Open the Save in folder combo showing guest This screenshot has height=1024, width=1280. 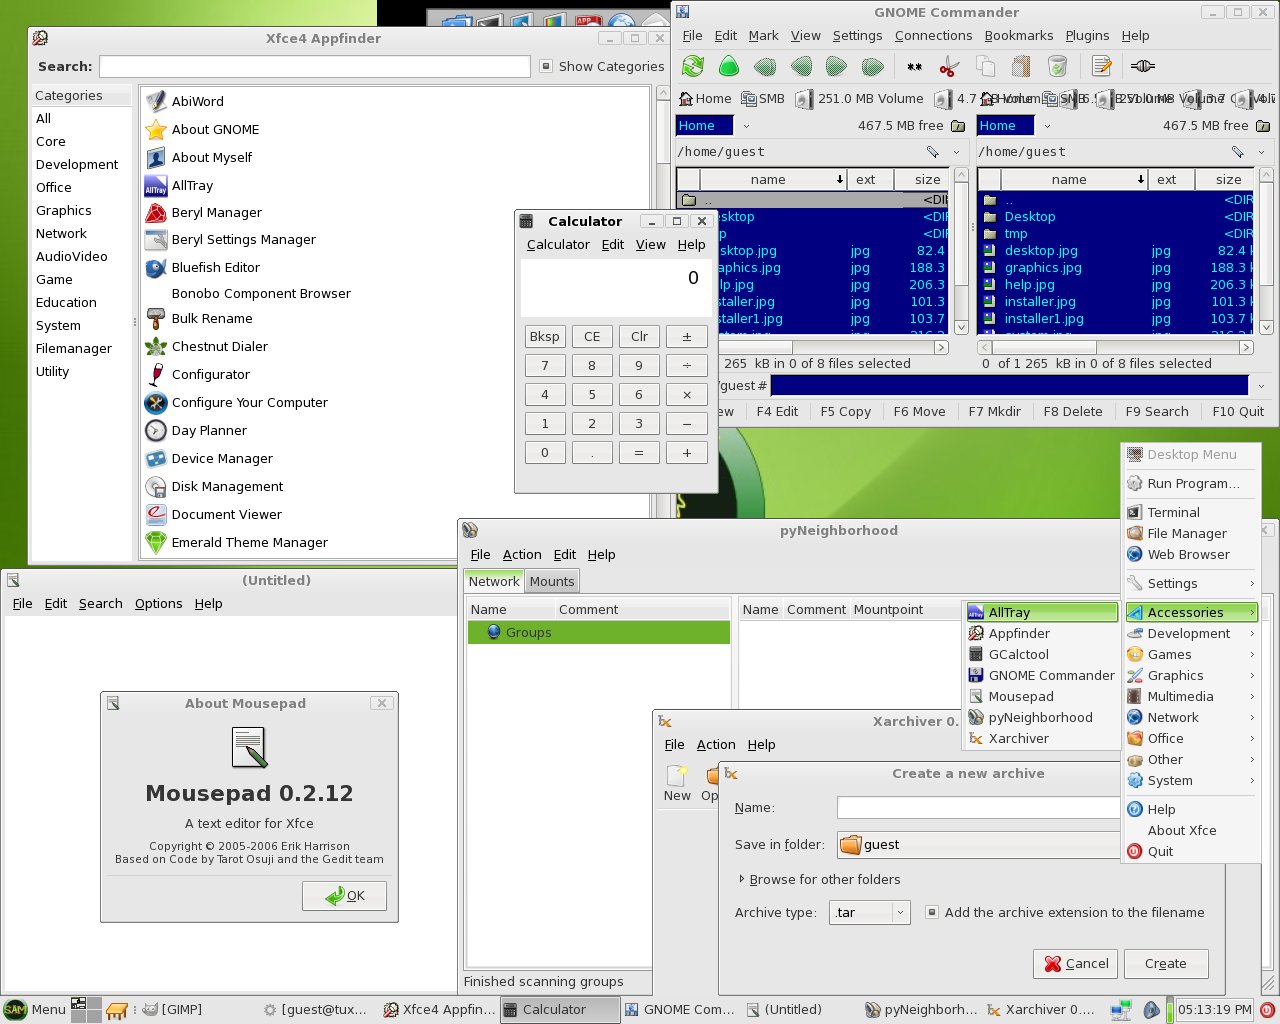point(980,845)
